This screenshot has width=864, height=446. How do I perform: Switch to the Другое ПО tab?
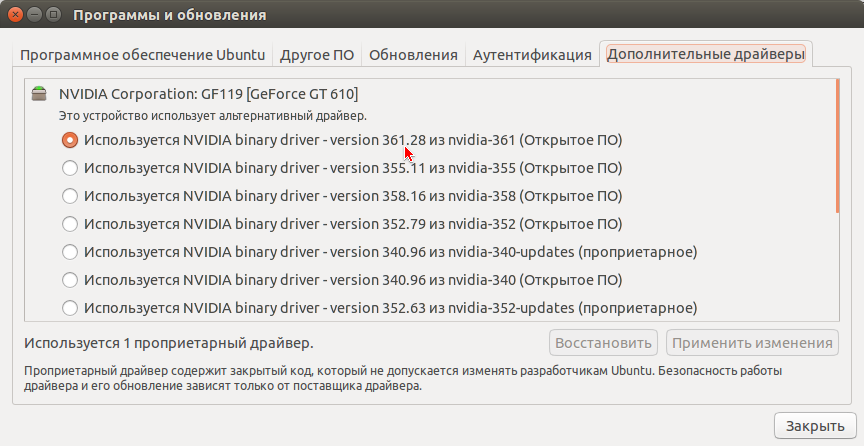(317, 55)
